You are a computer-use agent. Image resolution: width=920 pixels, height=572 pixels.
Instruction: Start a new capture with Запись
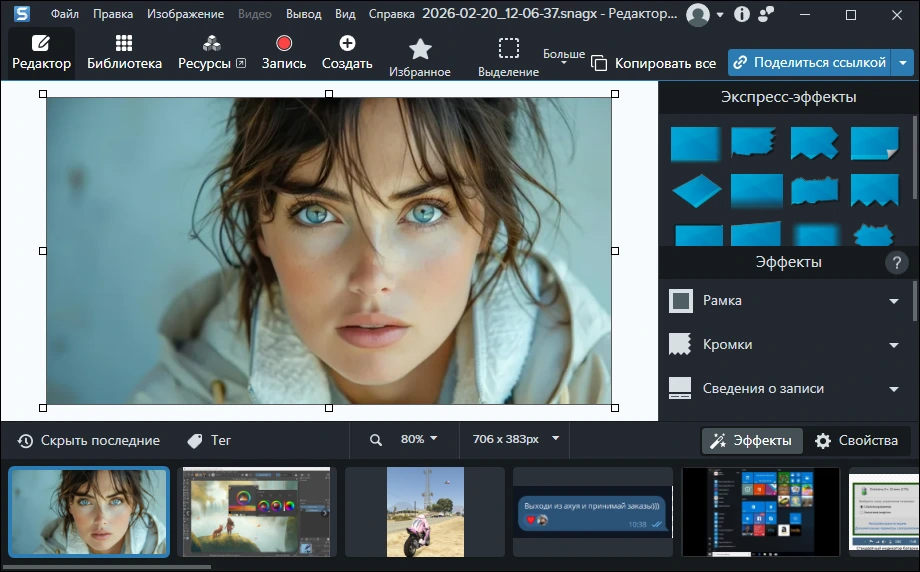pos(284,53)
